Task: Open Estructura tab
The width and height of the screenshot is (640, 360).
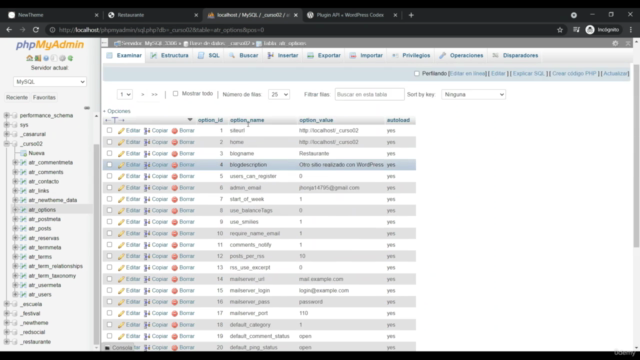Action: coord(169,56)
